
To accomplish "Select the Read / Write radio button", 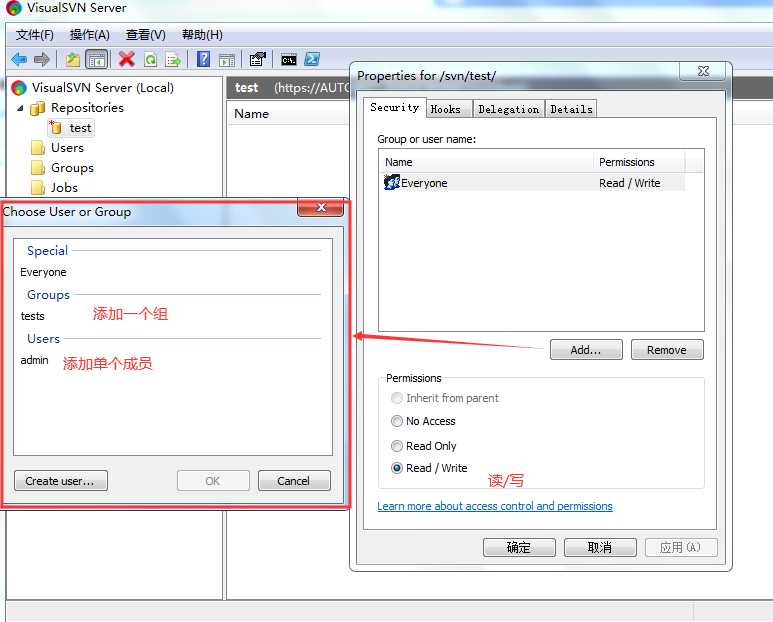I will point(396,468).
